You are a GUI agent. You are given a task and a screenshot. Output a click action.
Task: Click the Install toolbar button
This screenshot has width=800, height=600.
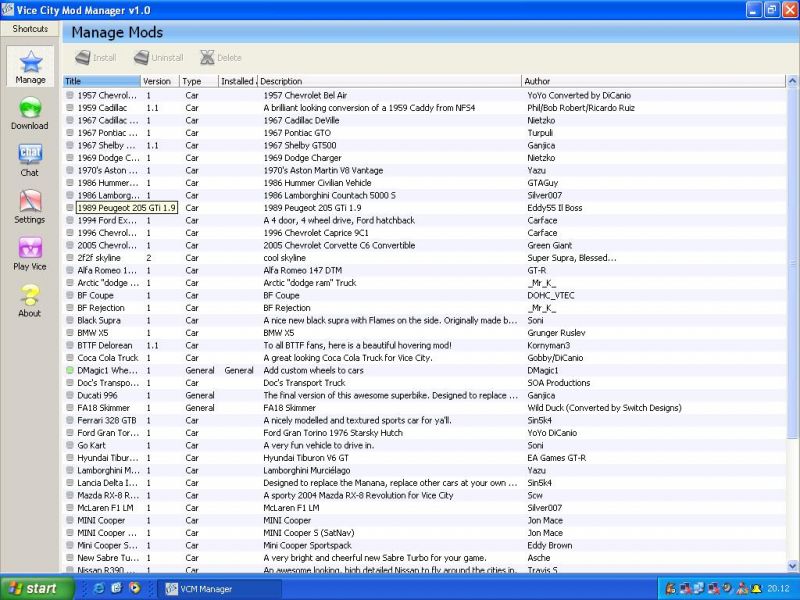coord(96,58)
